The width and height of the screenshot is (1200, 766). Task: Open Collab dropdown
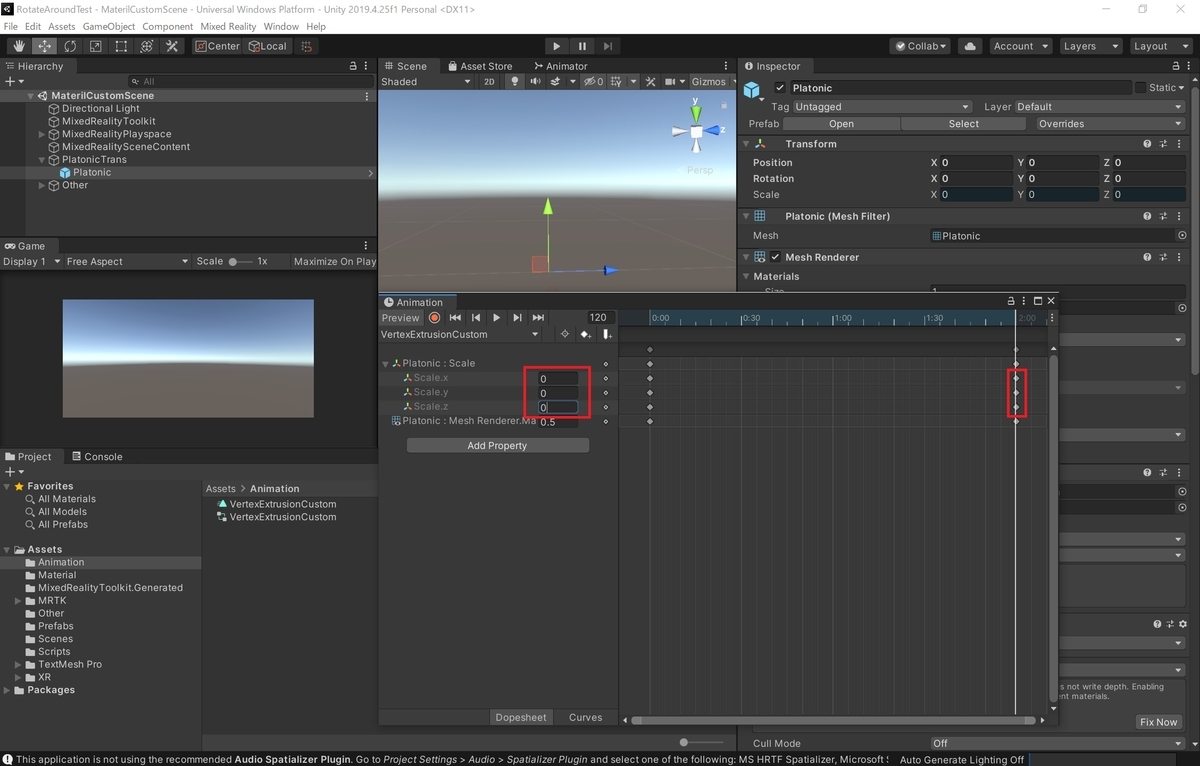point(921,46)
